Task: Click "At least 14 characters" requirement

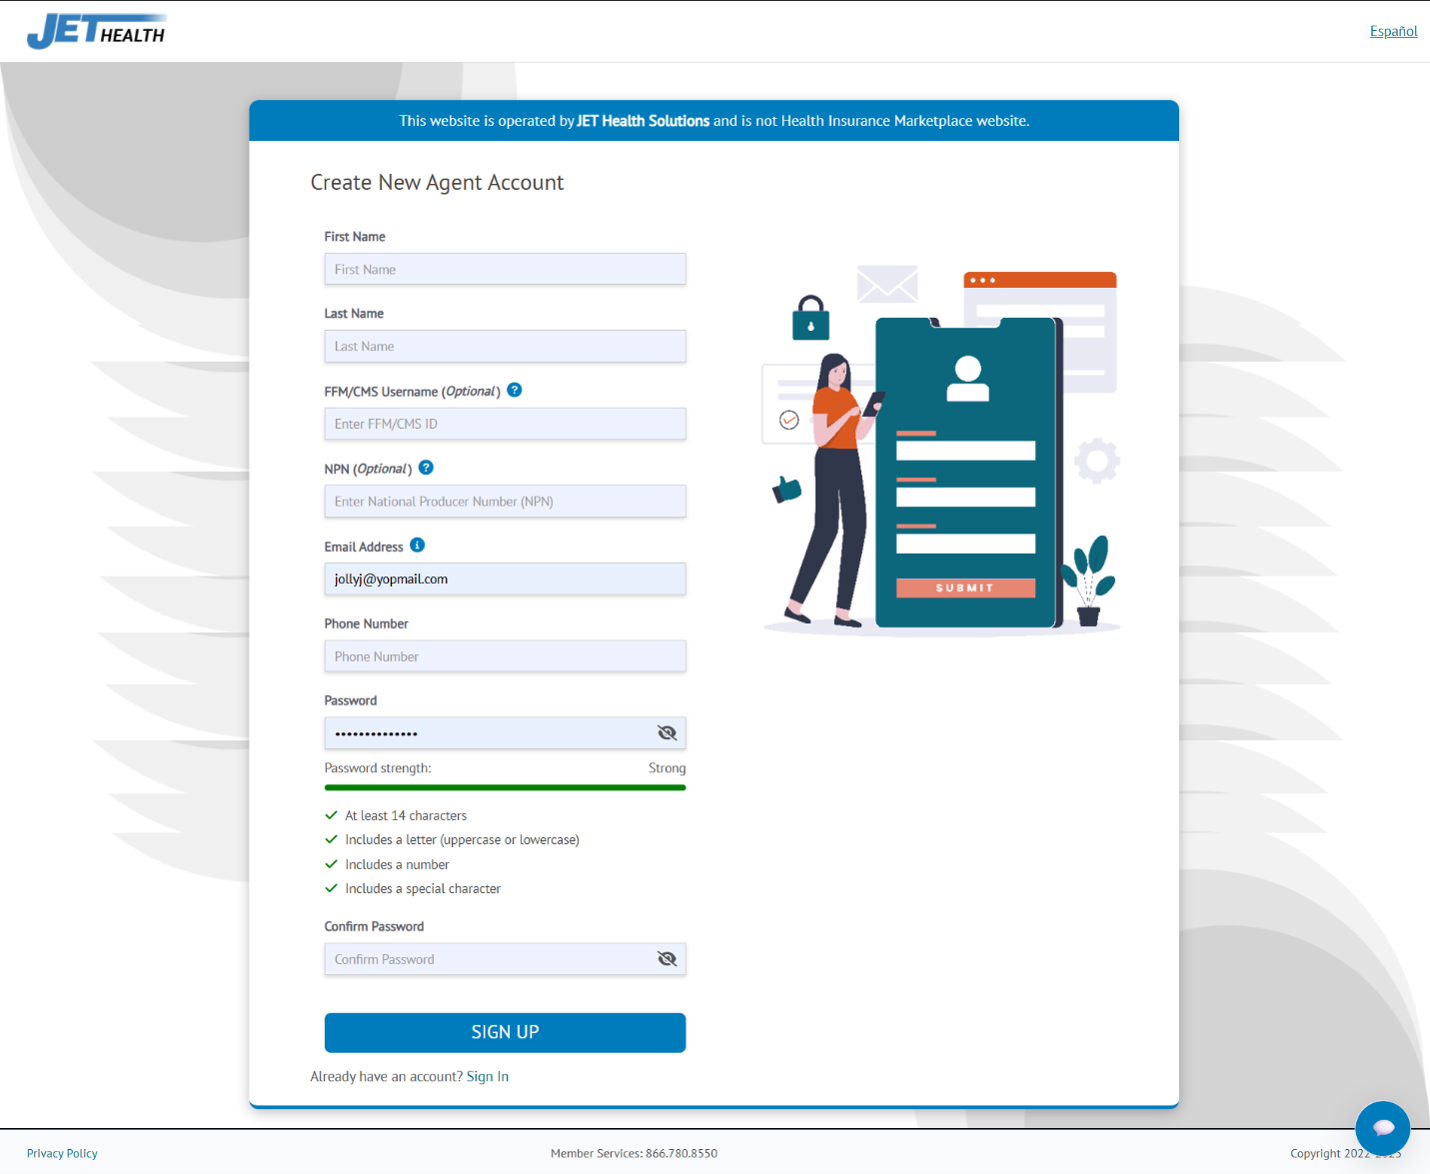Action: (406, 816)
